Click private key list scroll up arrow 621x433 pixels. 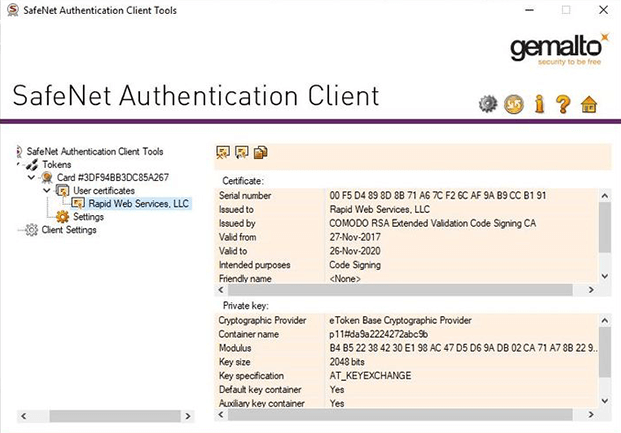[605, 320]
